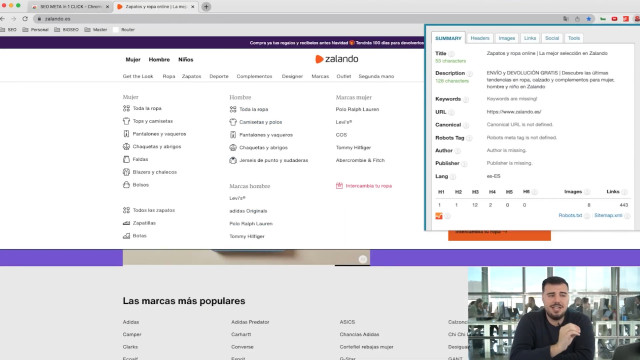
Task: Click the share icon in address bar
Action: coord(577,19)
